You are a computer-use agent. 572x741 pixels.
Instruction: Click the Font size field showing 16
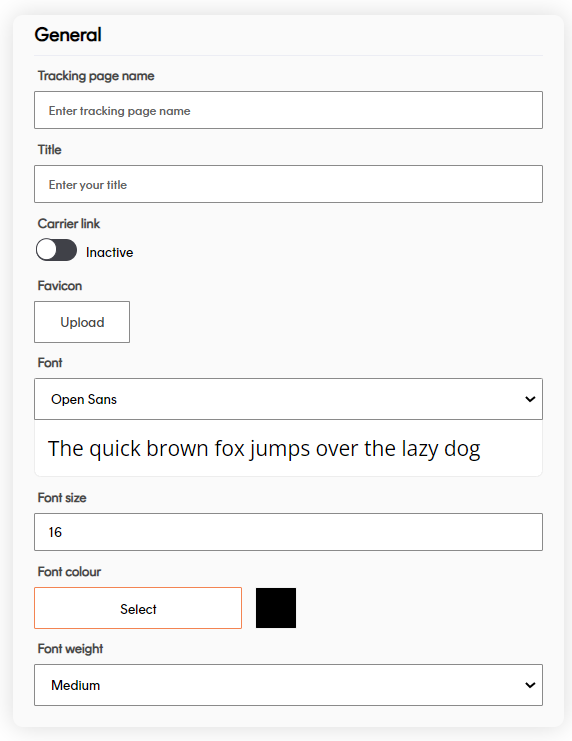click(x=288, y=532)
